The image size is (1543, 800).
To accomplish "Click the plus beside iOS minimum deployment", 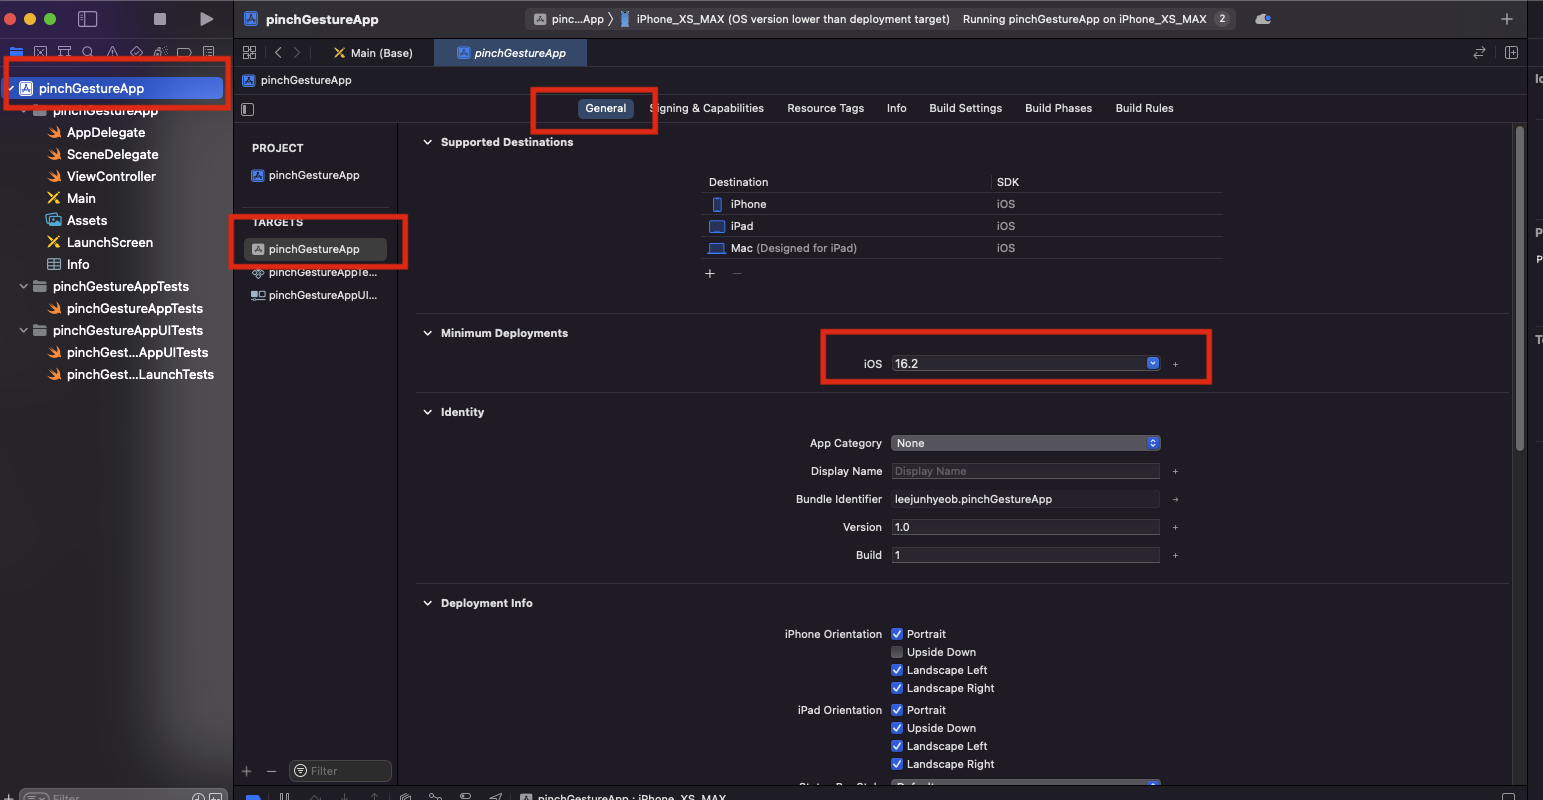I will tap(1175, 364).
